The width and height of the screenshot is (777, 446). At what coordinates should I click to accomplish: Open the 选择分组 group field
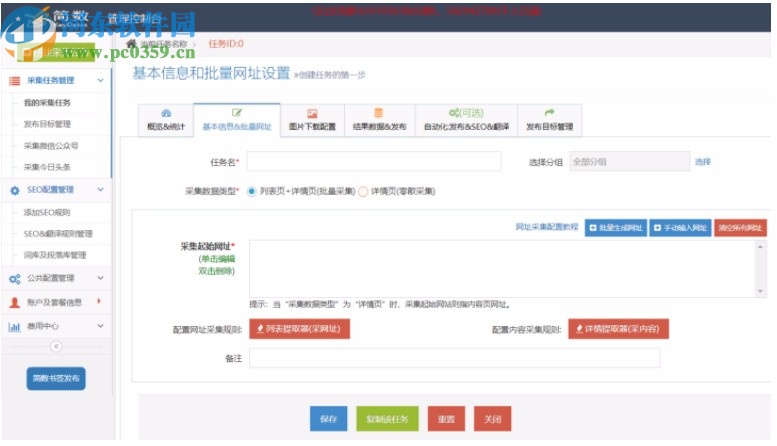point(630,162)
